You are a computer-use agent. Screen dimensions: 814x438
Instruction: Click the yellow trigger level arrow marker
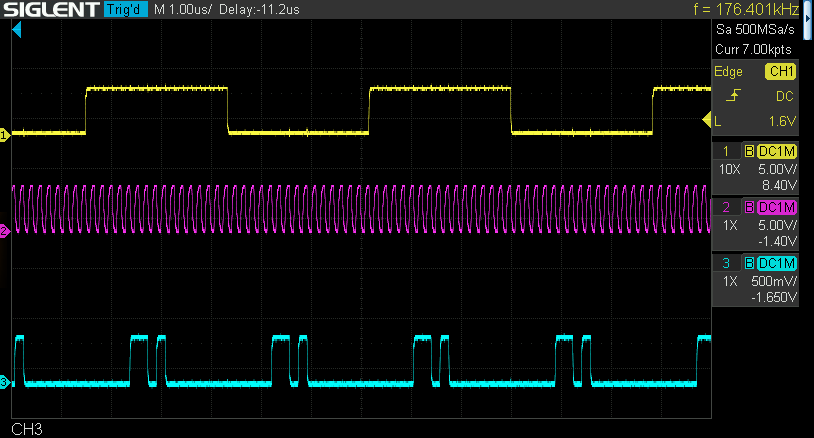pyautogui.click(x=706, y=121)
